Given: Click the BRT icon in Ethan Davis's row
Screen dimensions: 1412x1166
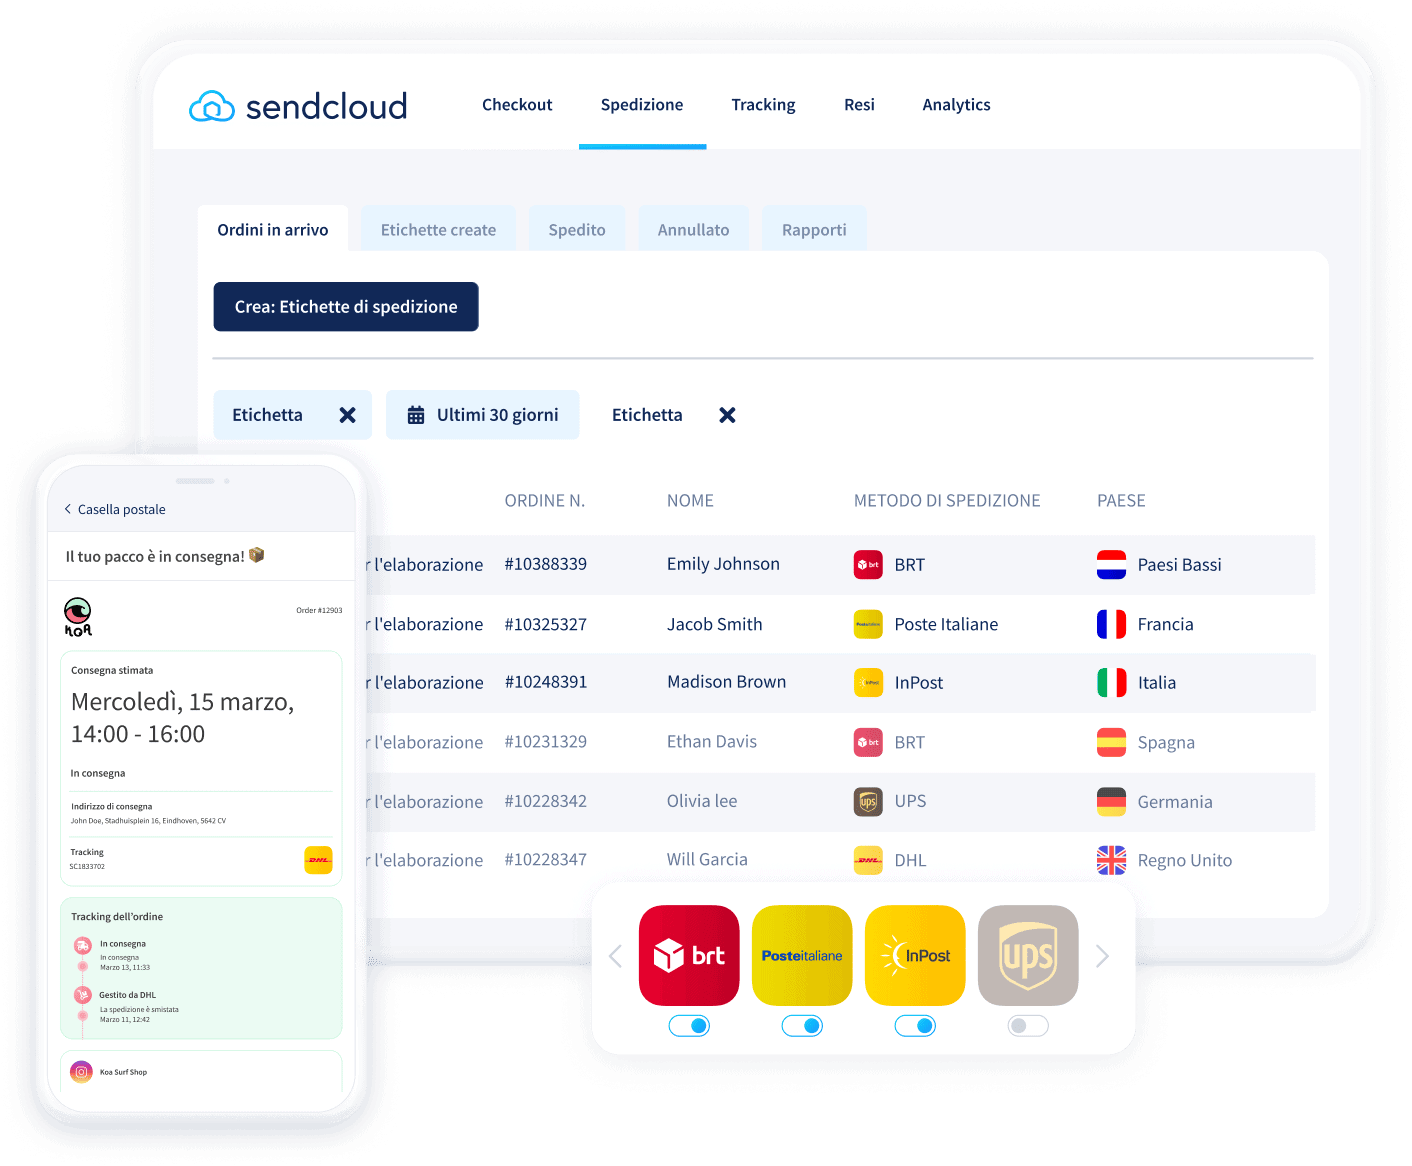Looking at the screenshot, I should click(868, 742).
